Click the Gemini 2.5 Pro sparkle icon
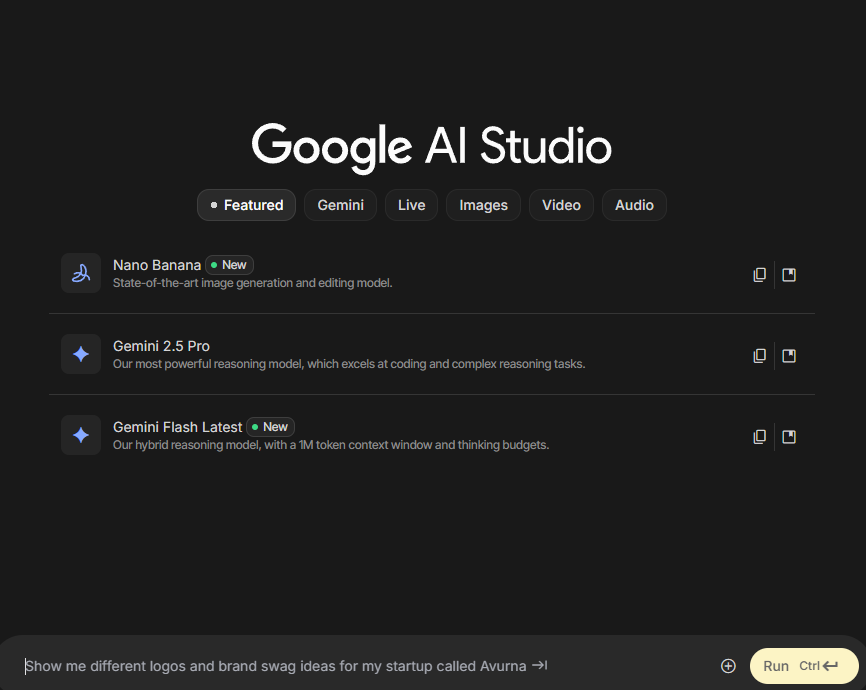This screenshot has height=690, width=866. pyautogui.click(x=81, y=354)
